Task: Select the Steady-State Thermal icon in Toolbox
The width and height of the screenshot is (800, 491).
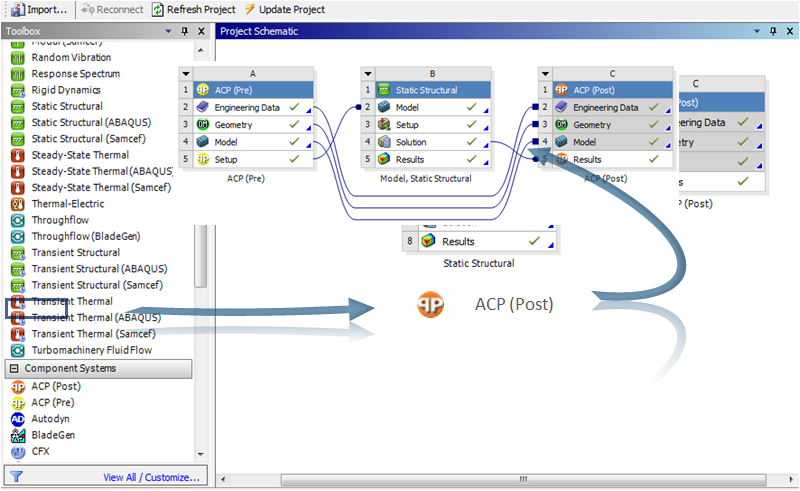Action: tap(18, 155)
